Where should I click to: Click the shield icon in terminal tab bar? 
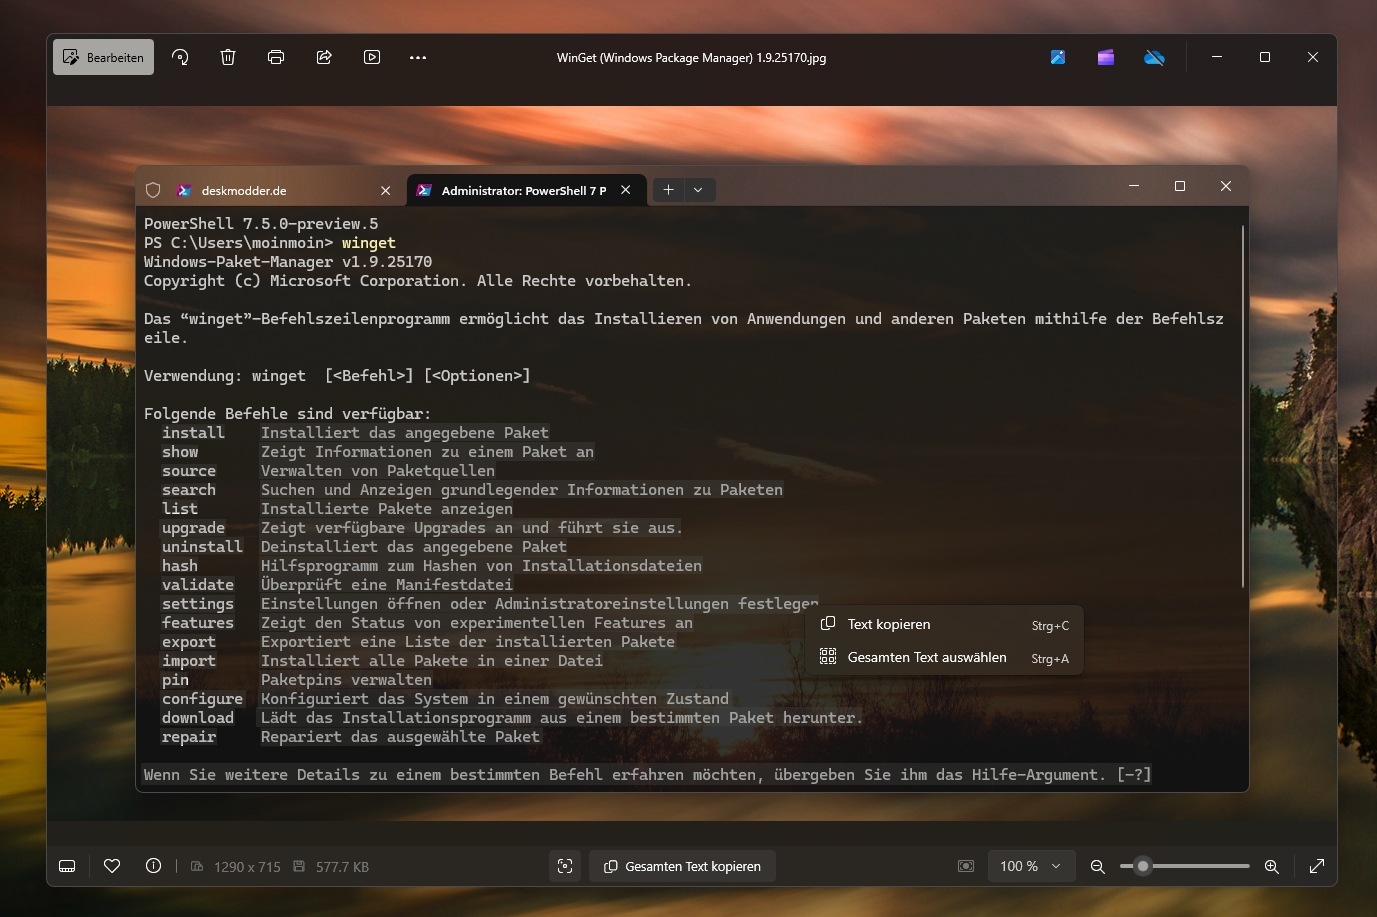click(153, 190)
